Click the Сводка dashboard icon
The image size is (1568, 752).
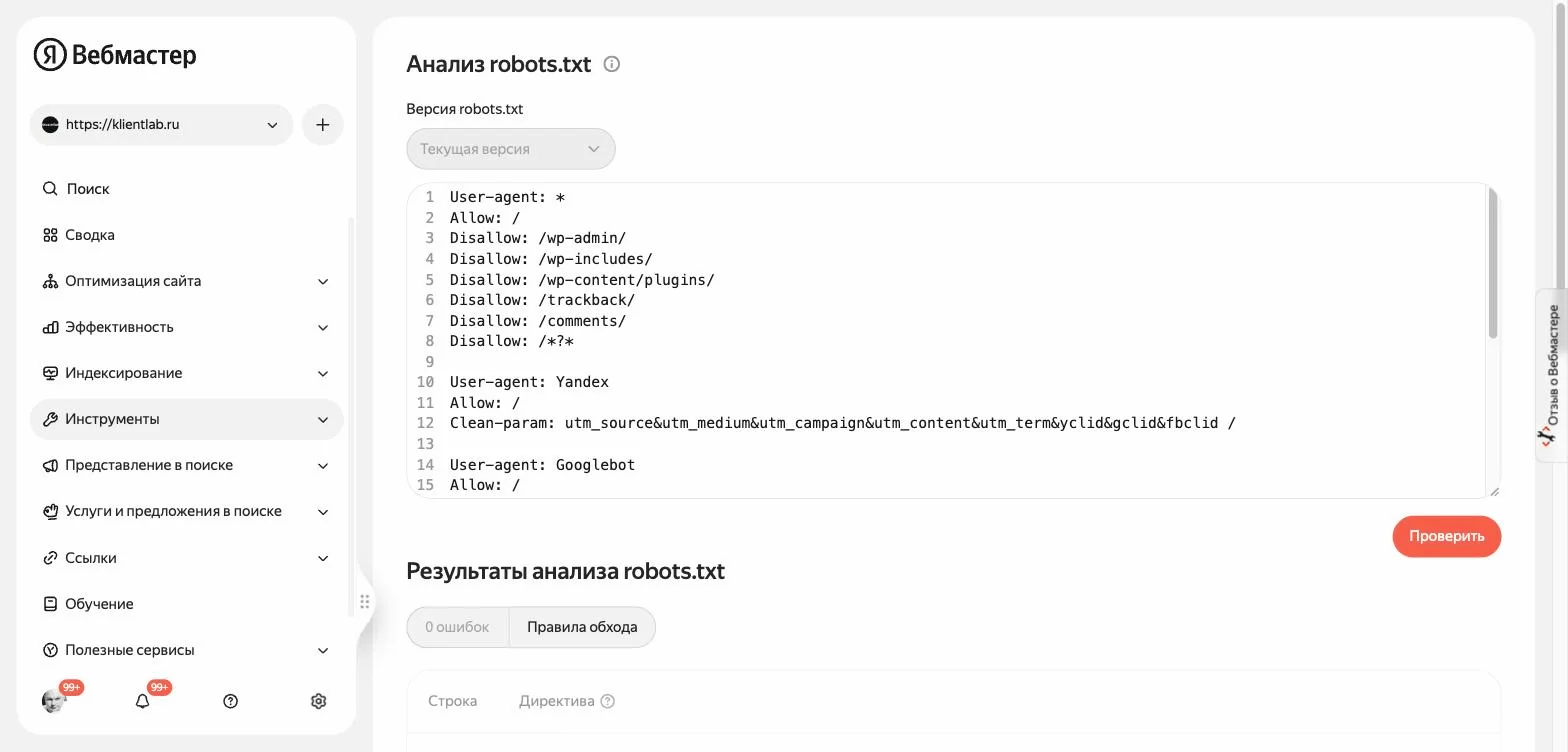coord(50,235)
